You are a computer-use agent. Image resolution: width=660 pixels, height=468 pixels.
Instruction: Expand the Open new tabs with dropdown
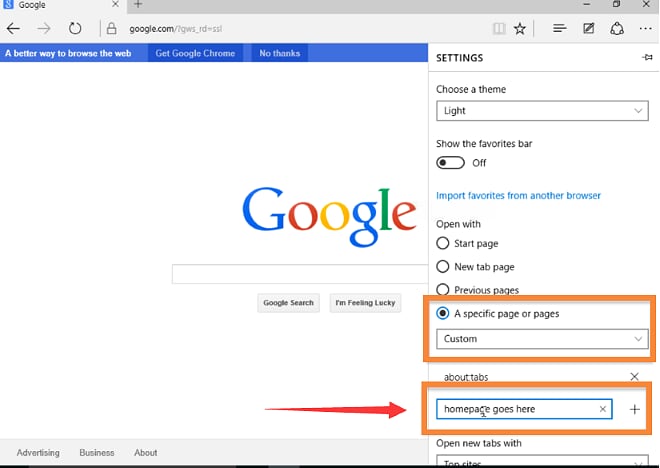point(542,460)
